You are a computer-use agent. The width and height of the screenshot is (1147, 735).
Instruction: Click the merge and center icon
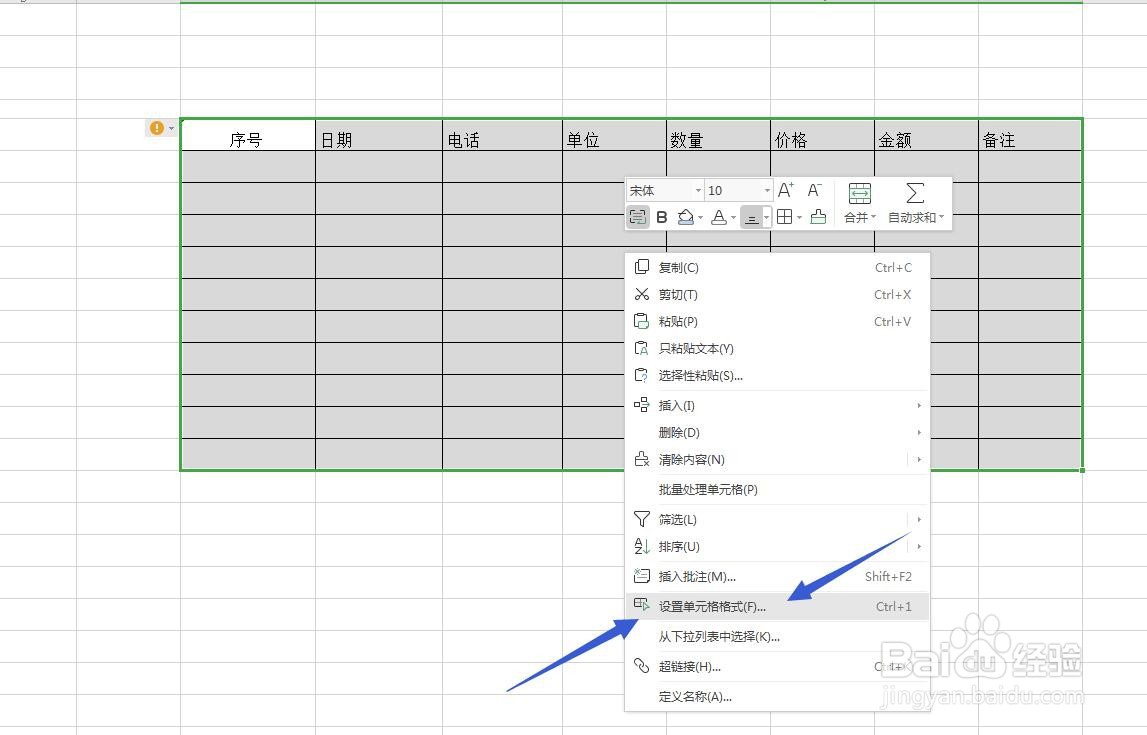point(858,192)
